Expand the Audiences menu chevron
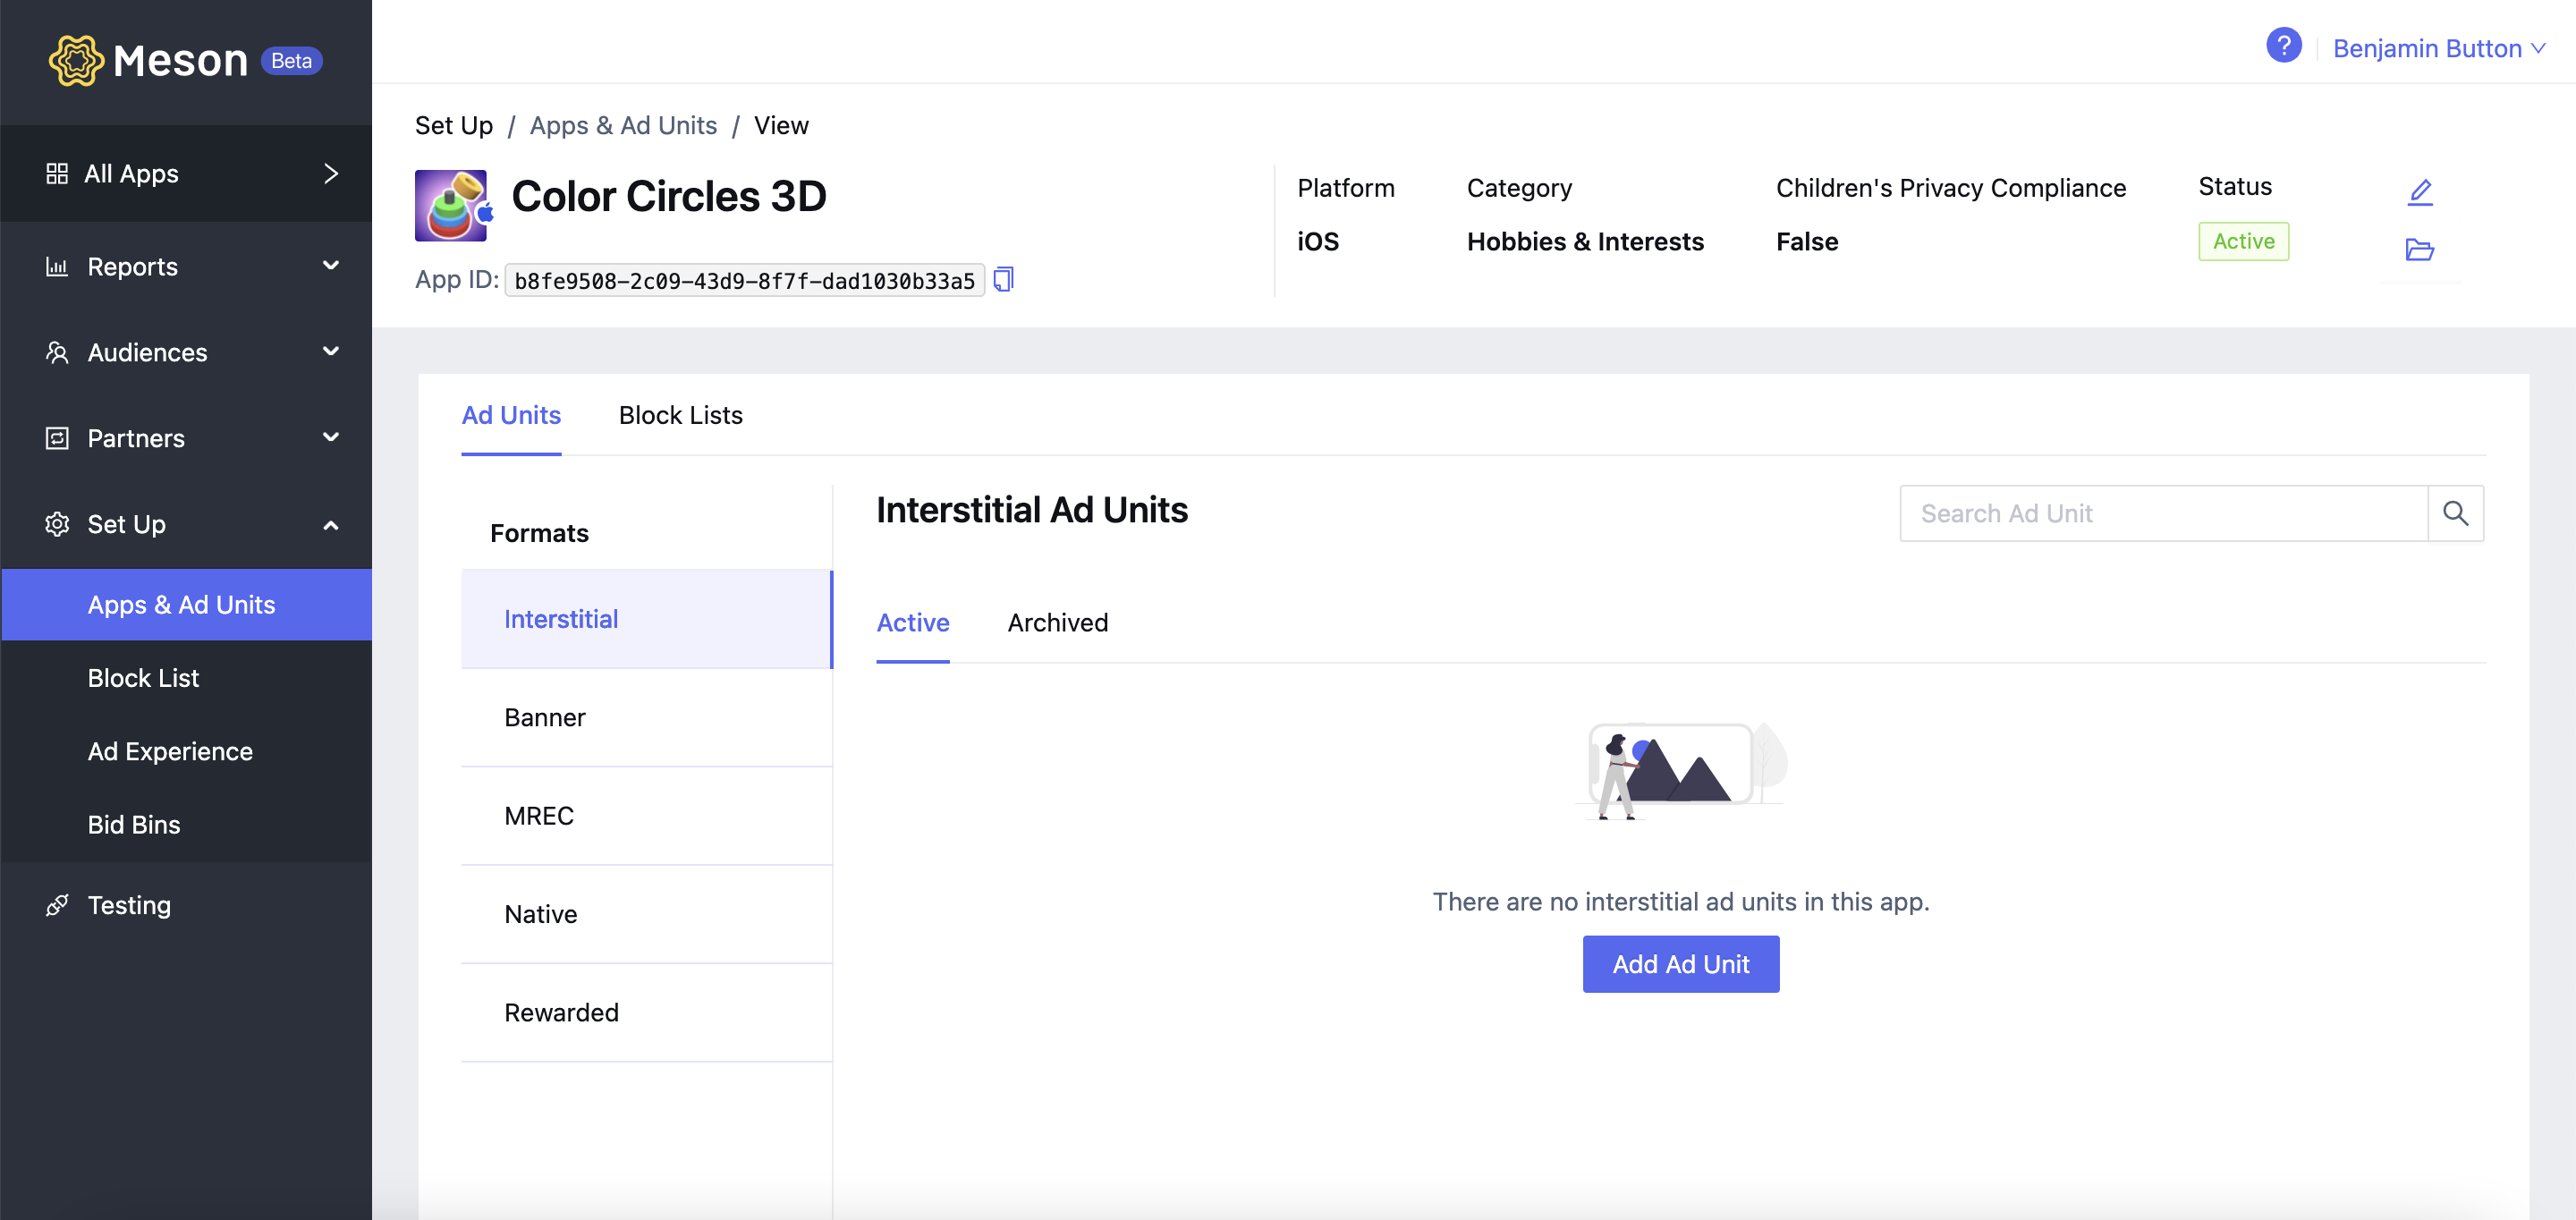Image resolution: width=2576 pixels, height=1220 pixels. pyautogui.click(x=331, y=352)
